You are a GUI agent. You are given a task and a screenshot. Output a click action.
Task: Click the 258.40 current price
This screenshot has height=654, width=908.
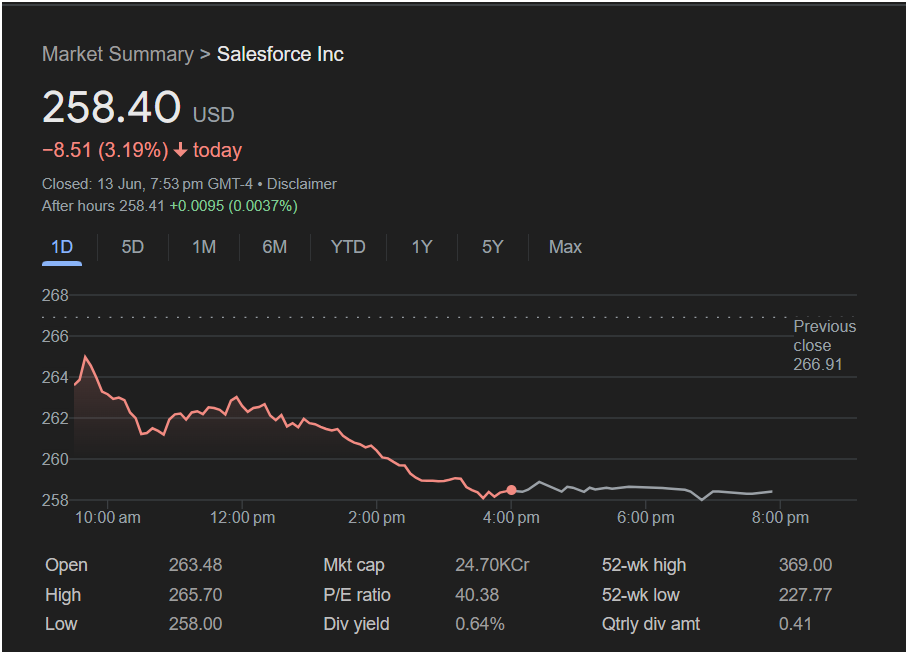pos(112,107)
